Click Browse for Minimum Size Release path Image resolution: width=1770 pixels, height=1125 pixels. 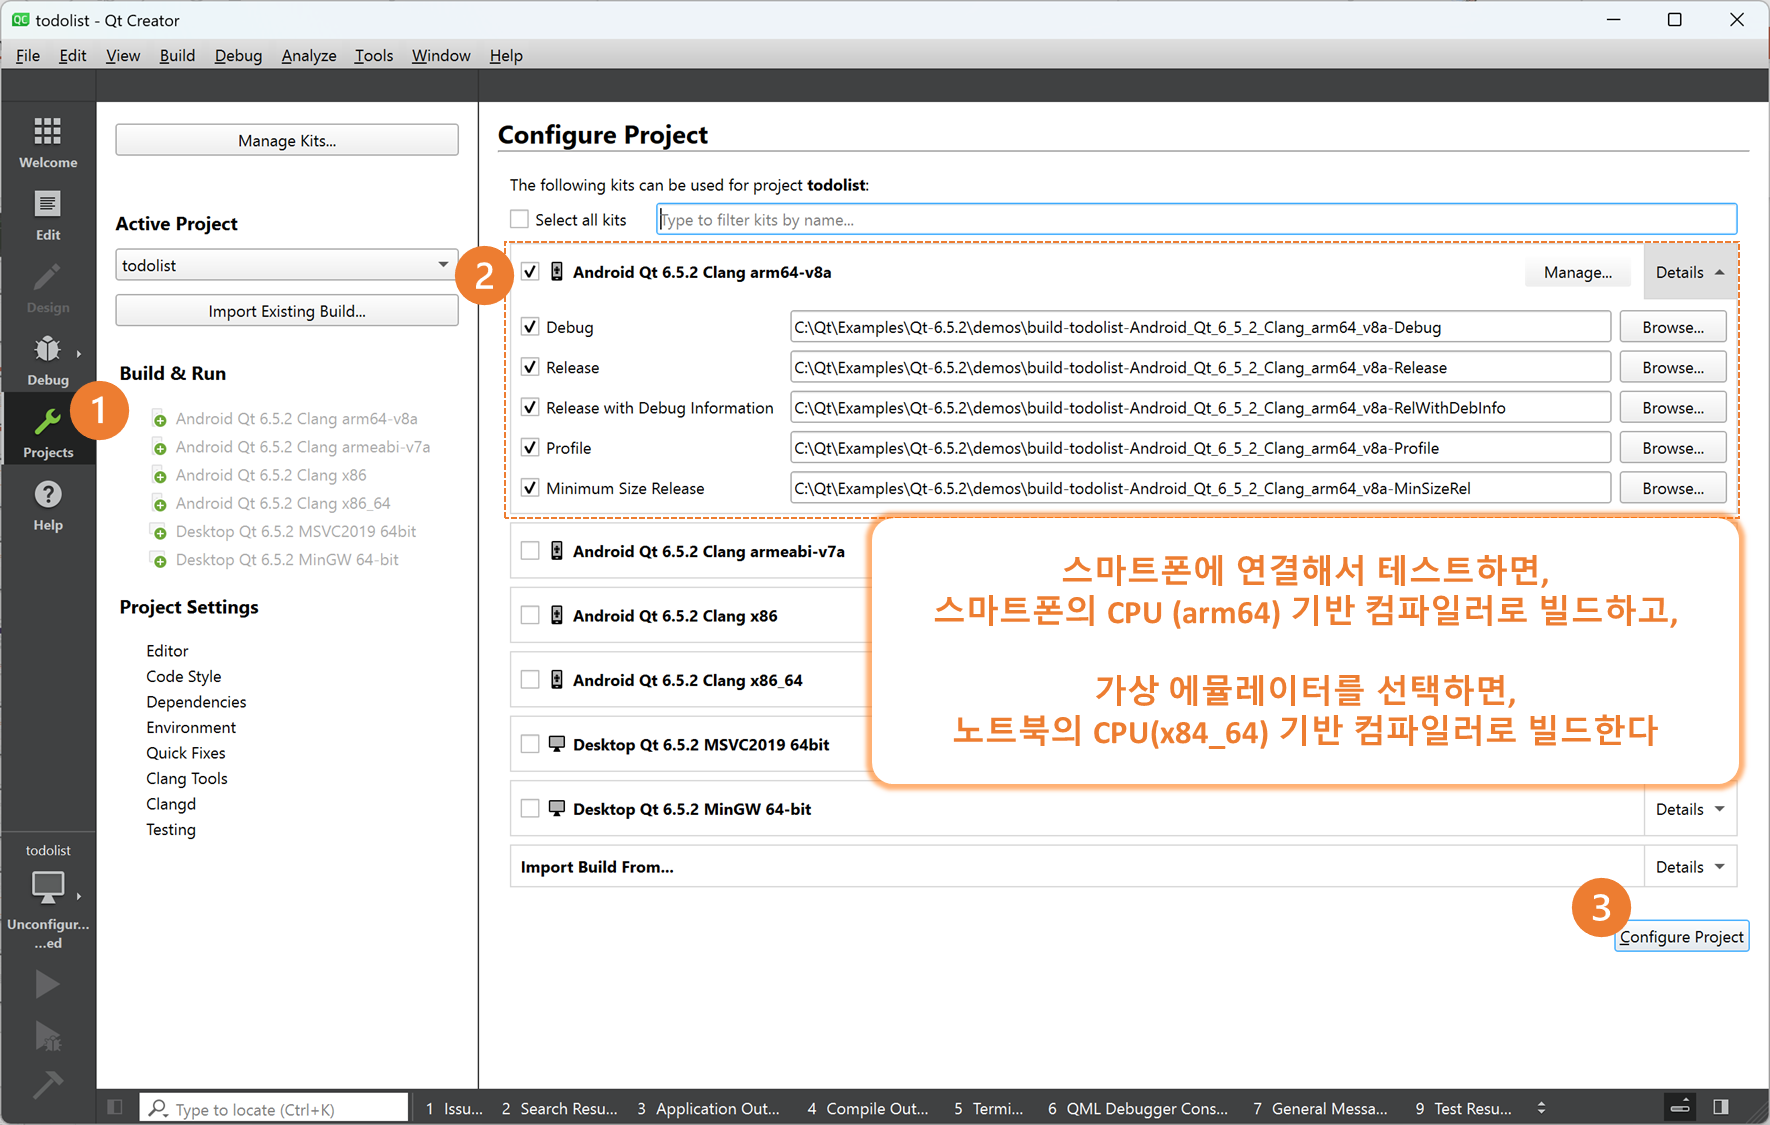click(x=1673, y=488)
